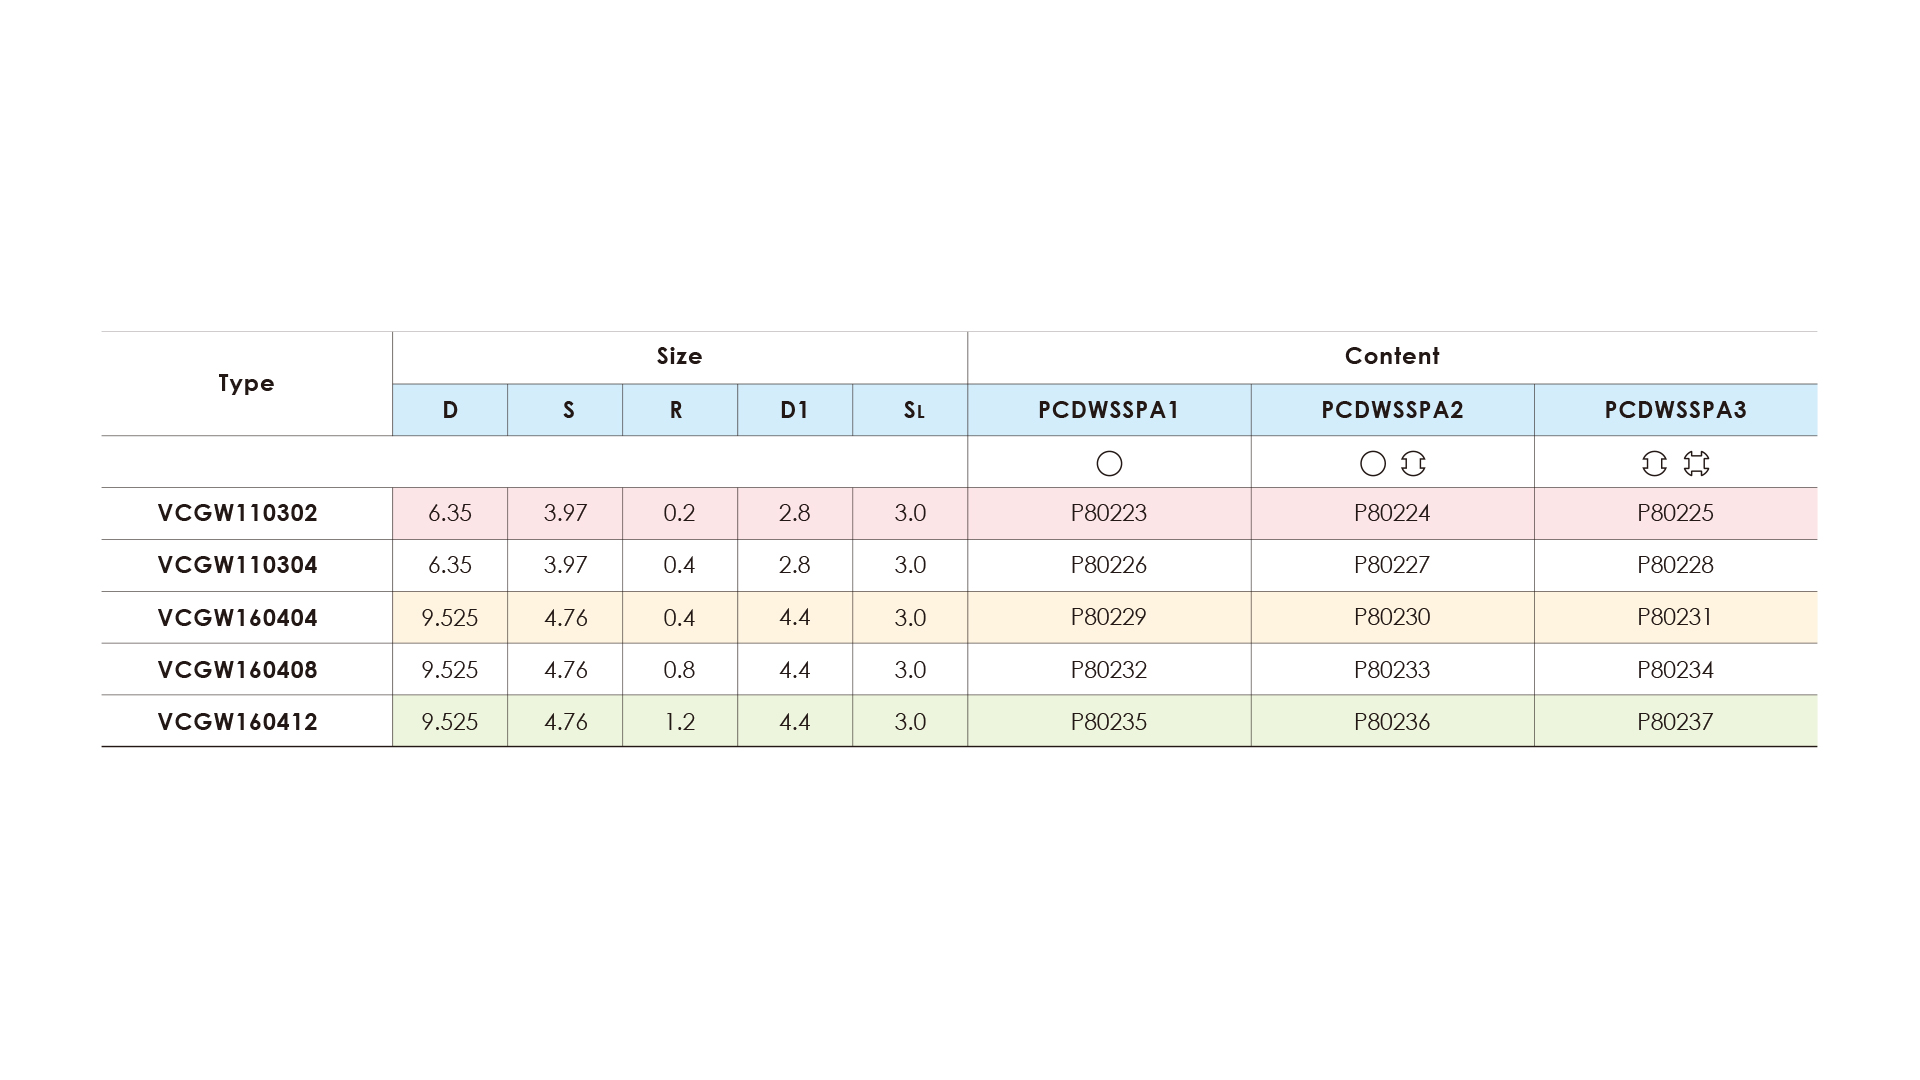Viewport: 1920px width, 1080px height.
Task: Click the Size header
Action: click(x=679, y=357)
